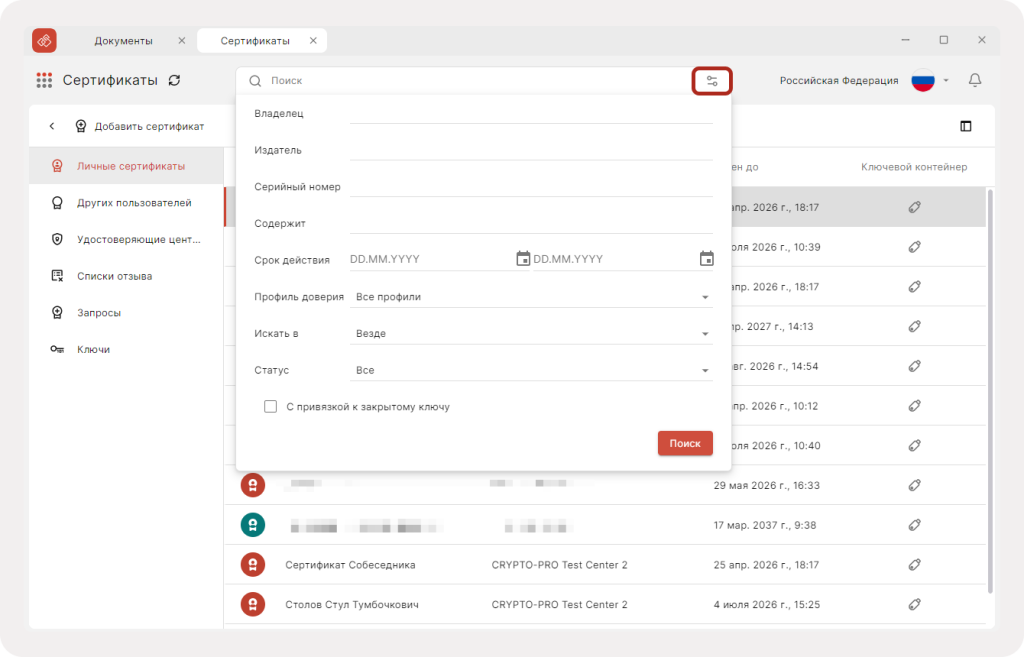Click key icon in 10:12 row
The height and width of the screenshot is (657, 1024).
point(914,406)
